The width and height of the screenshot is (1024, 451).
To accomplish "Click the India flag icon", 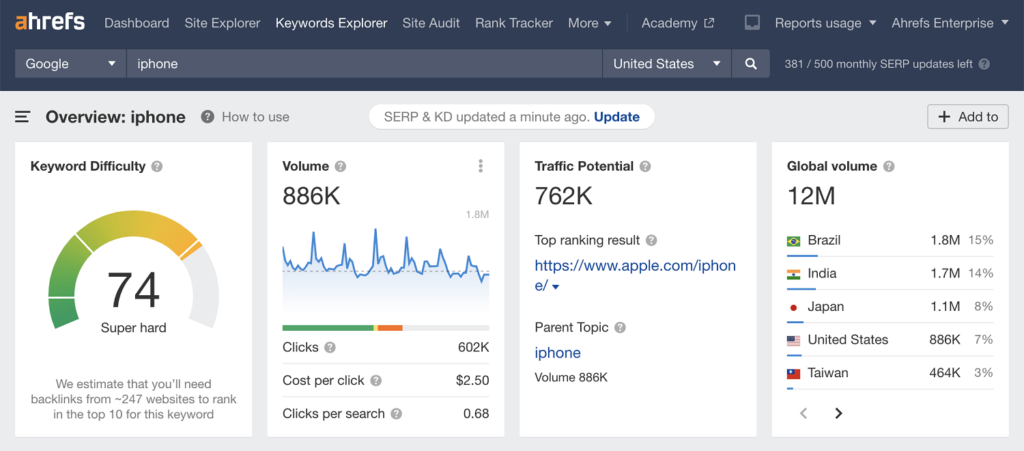I will tap(793, 274).
